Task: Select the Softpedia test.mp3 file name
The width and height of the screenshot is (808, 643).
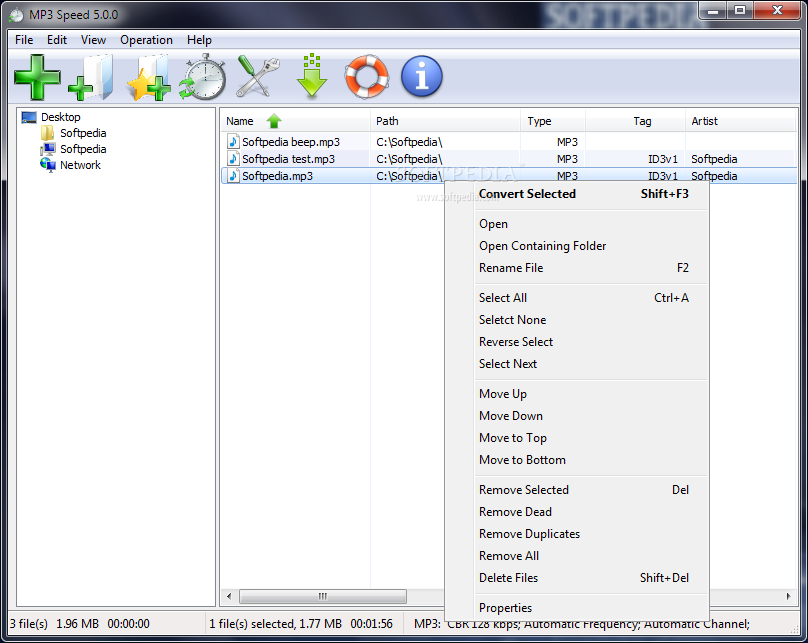Action: 289,159
